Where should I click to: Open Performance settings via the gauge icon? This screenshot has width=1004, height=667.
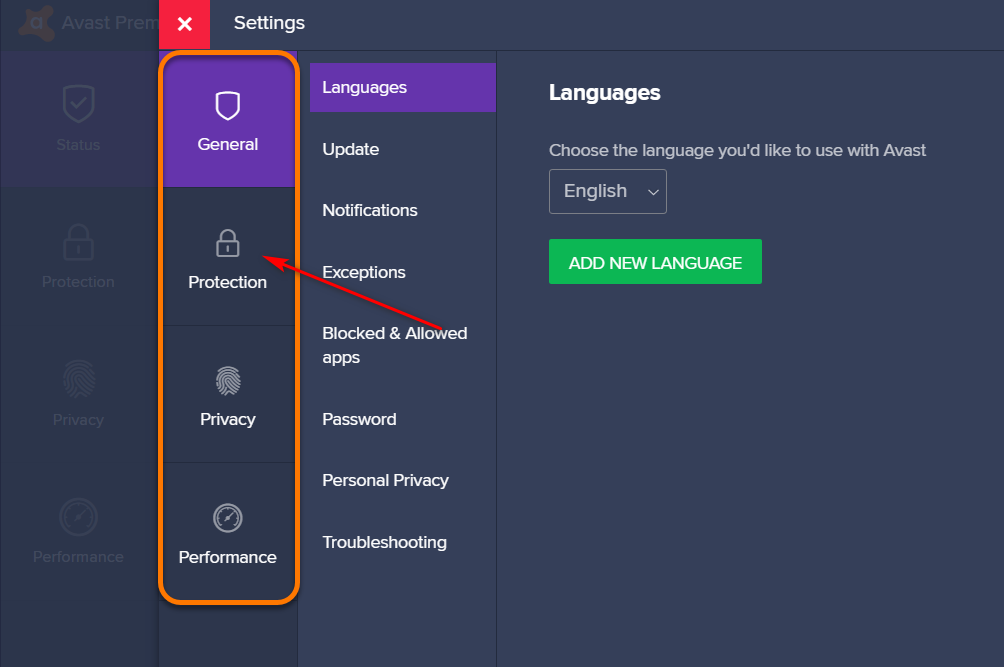tap(228, 518)
